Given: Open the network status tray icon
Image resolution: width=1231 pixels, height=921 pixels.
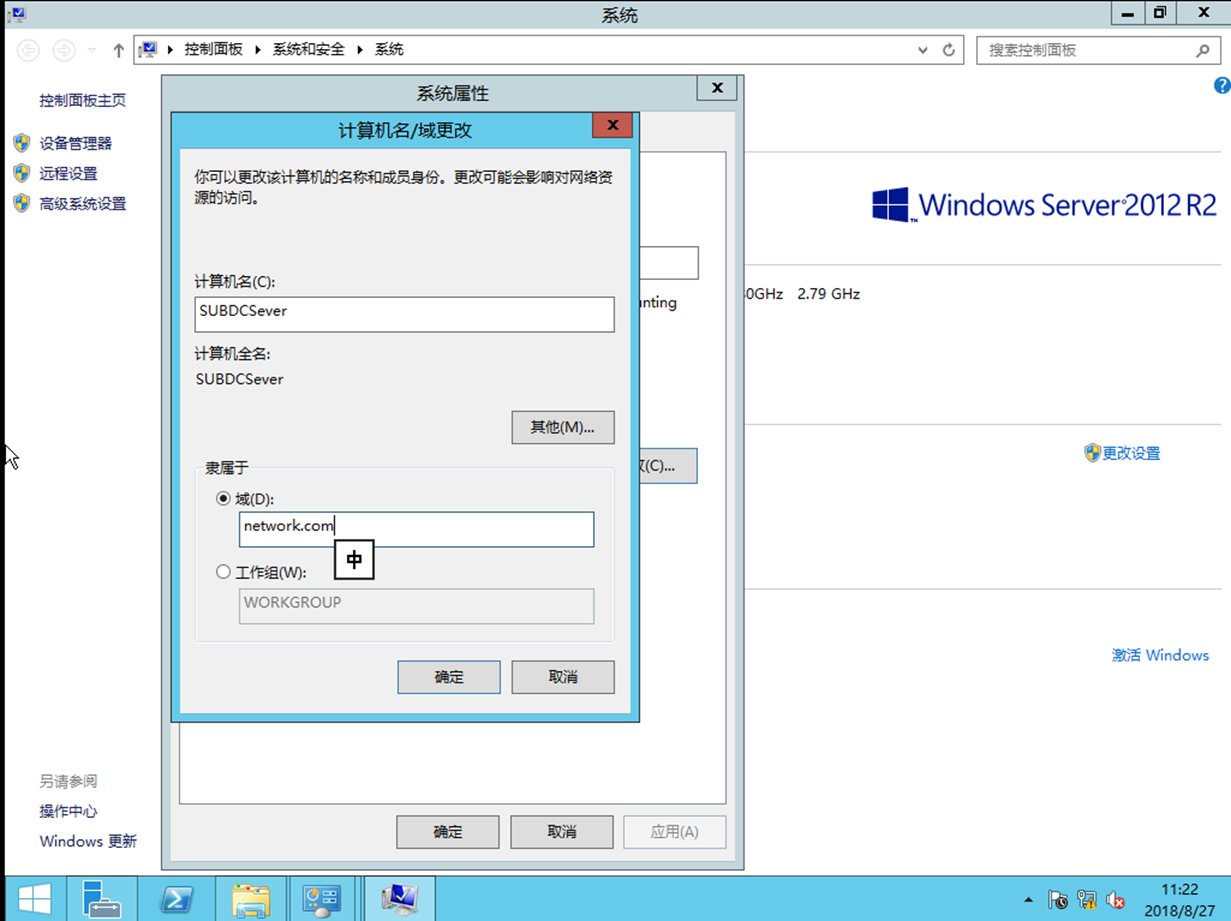Looking at the screenshot, I should pos(1087,899).
